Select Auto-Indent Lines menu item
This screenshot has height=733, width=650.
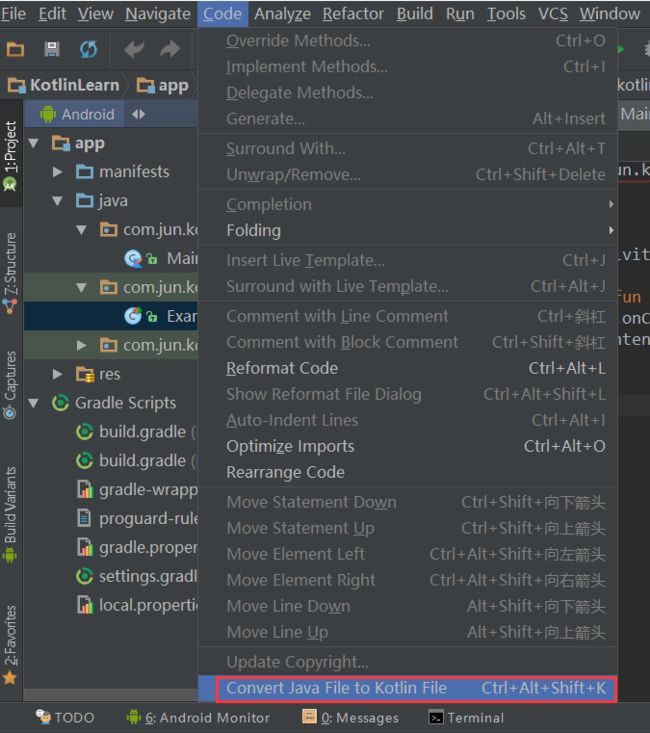click(408, 420)
